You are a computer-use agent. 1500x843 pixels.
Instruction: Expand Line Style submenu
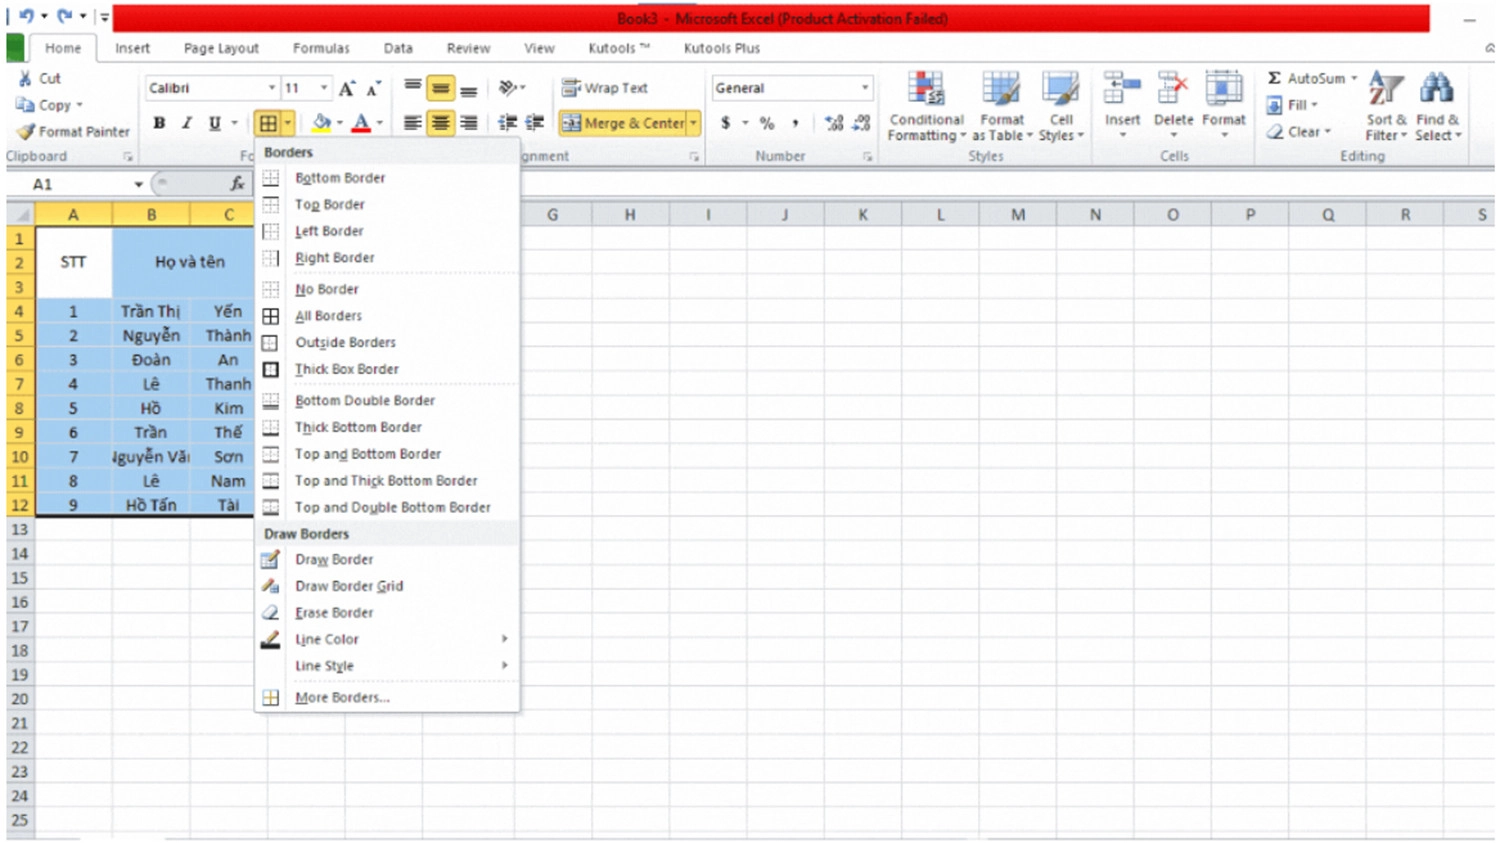point(388,666)
